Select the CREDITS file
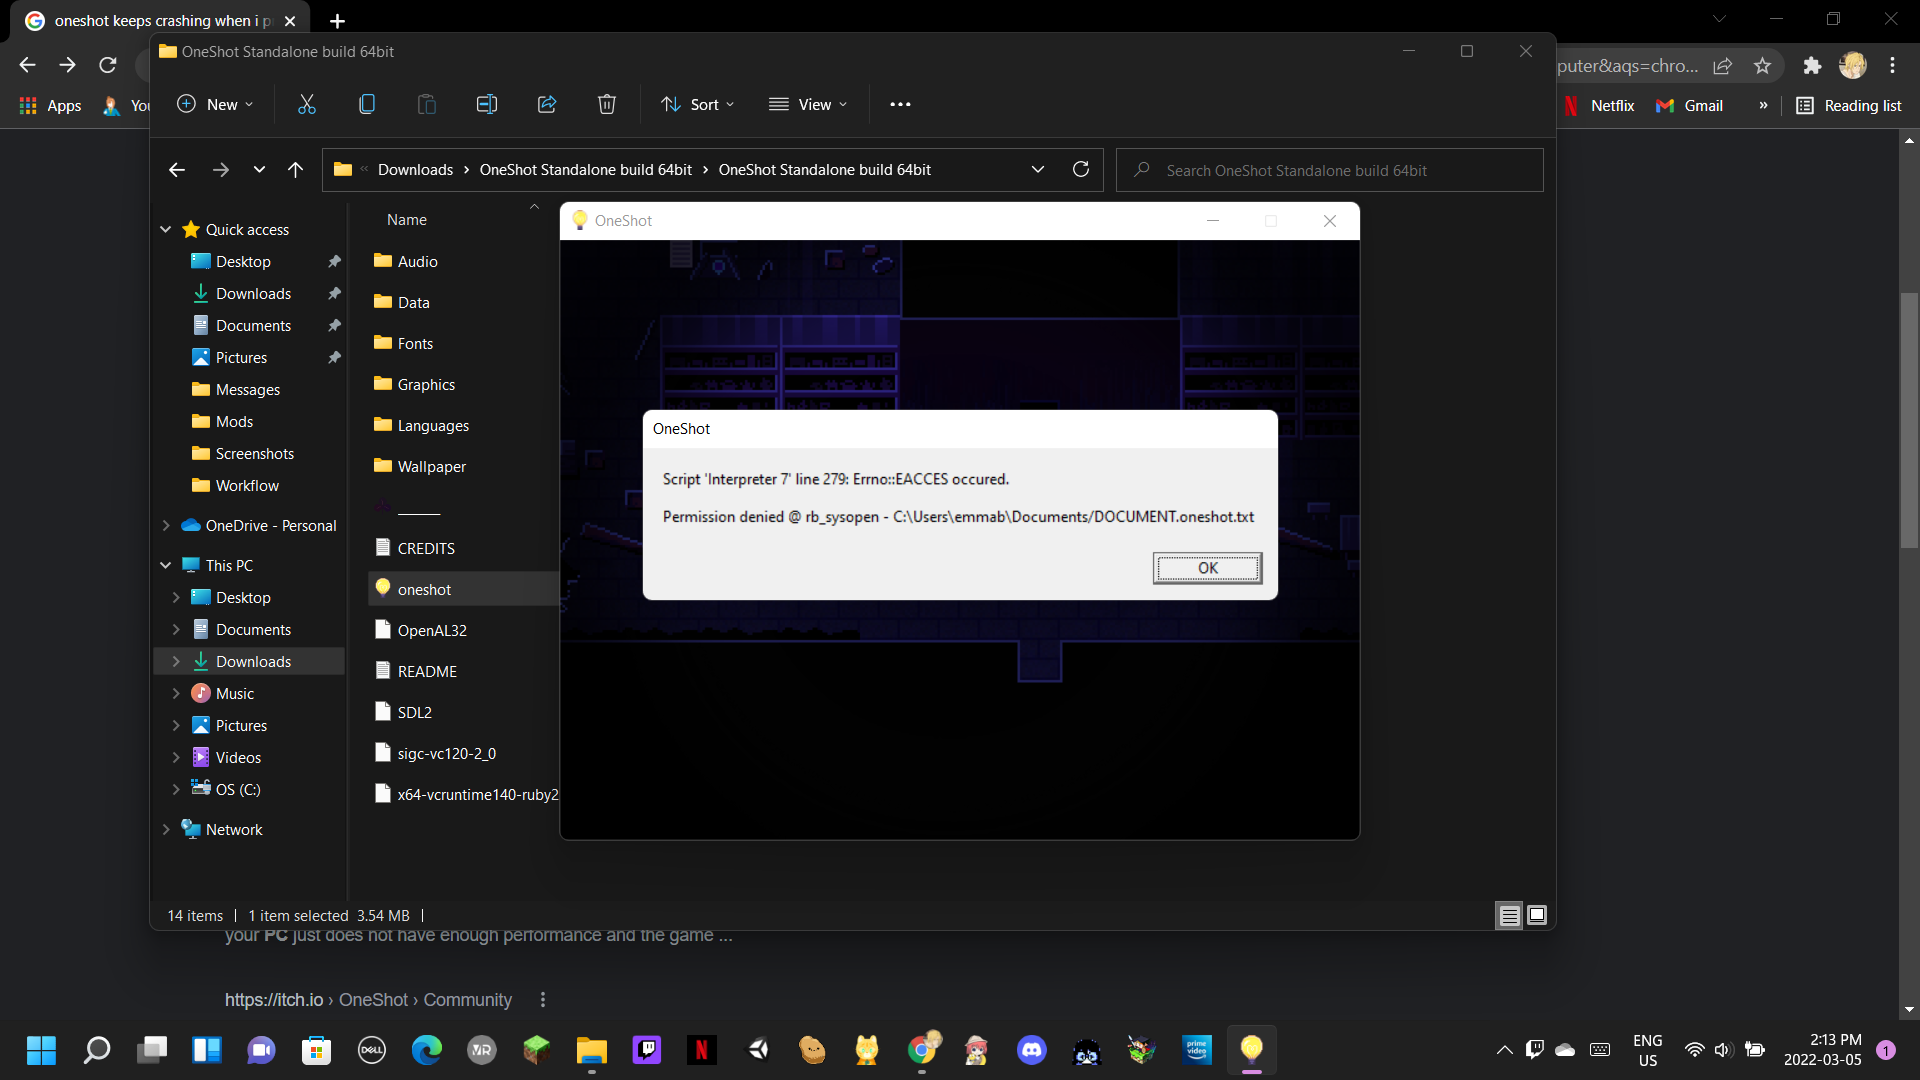The width and height of the screenshot is (1920, 1080). tap(426, 549)
